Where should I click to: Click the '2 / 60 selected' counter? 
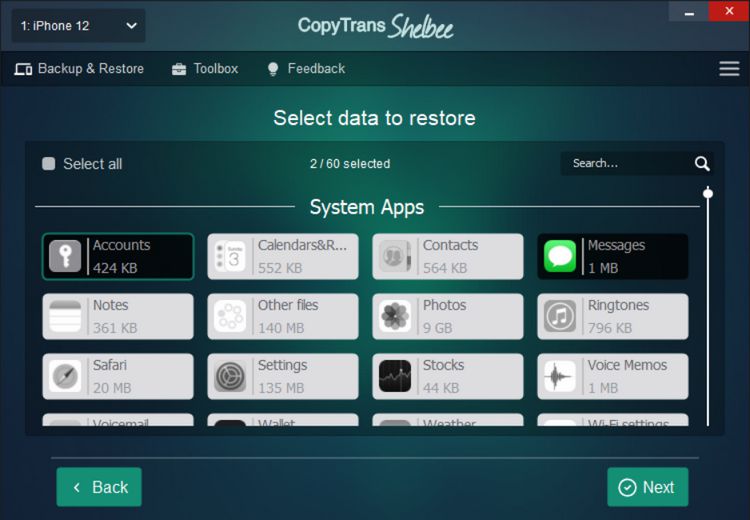pyautogui.click(x=350, y=164)
